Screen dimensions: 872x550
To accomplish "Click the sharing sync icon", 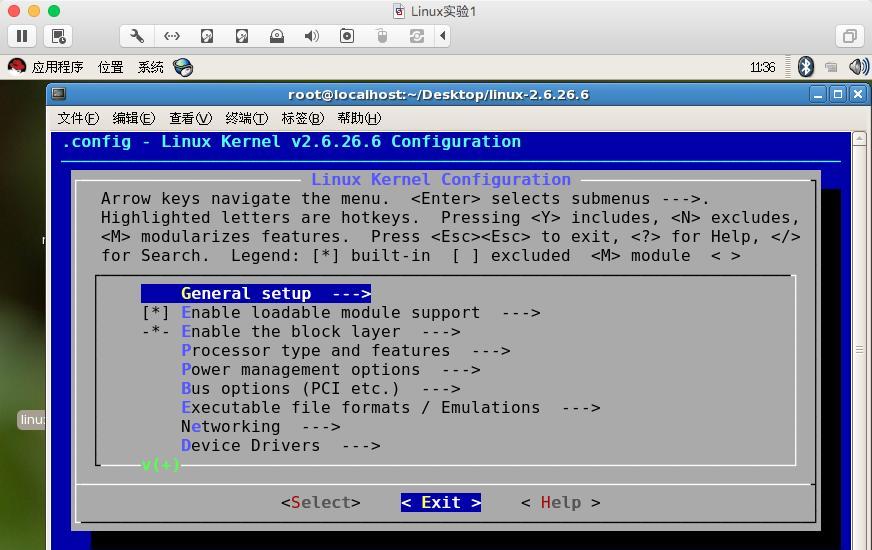I will tap(417, 36).
